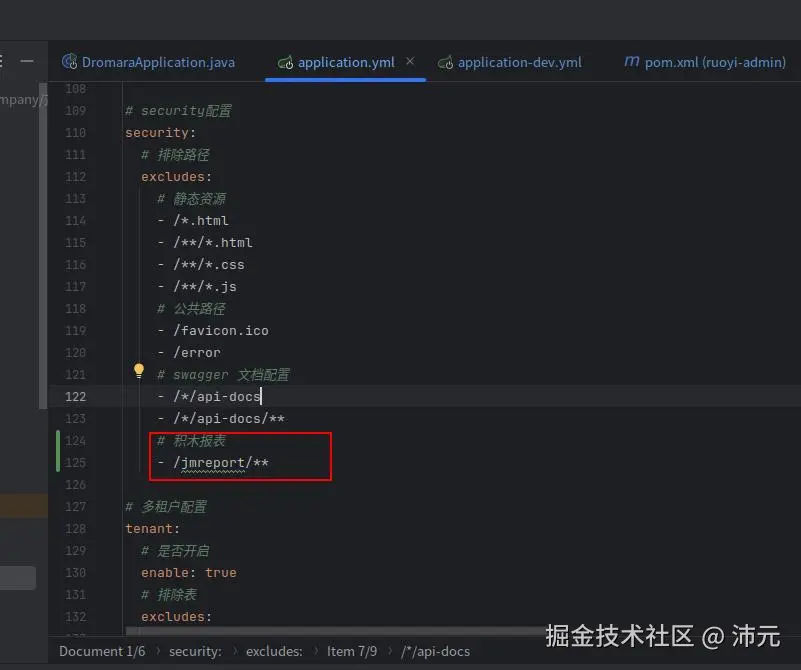Click the green change marker beside line 124
The image size is (801, 670).
[58, 451]
